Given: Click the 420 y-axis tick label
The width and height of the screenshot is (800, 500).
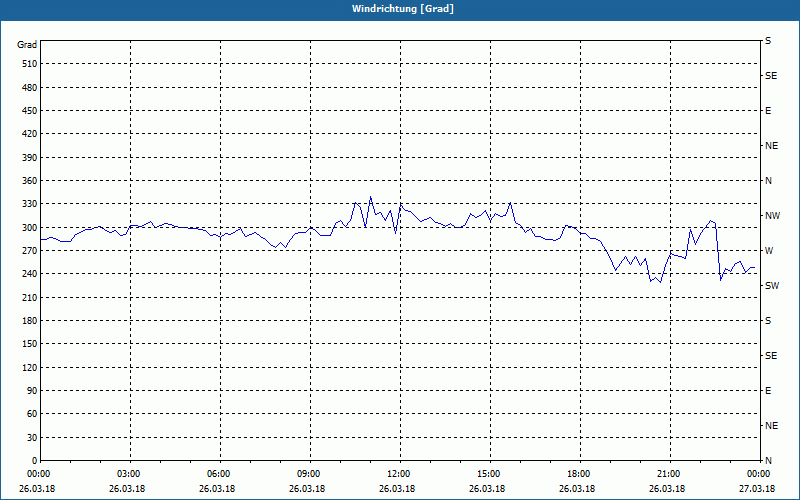Looking at the screenshot, I should tap(30, 134).
